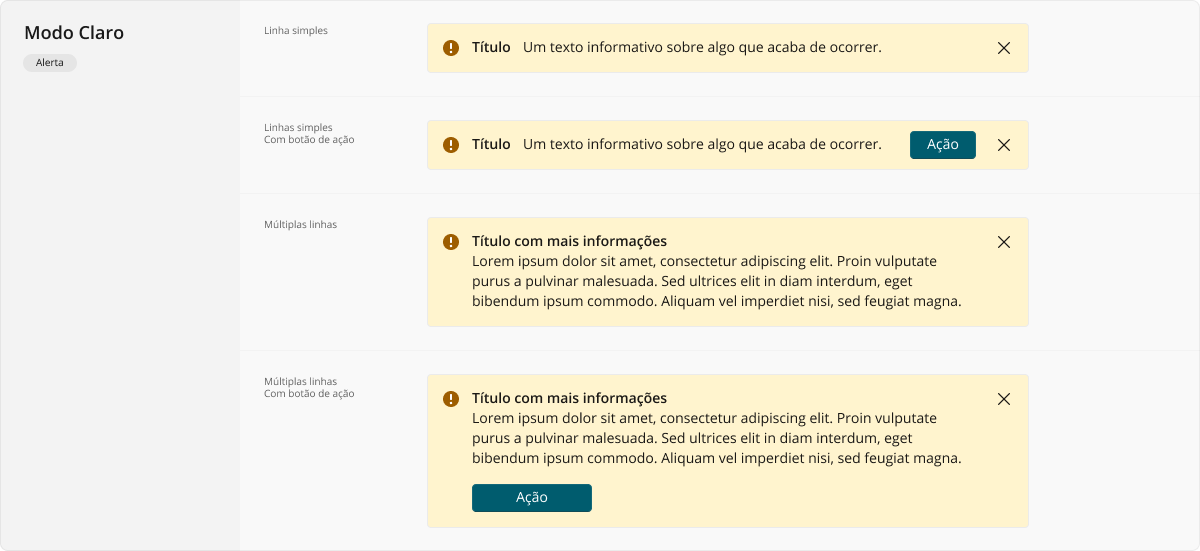Close the alert labeled 'Linha simples'

click(1004, 48)
